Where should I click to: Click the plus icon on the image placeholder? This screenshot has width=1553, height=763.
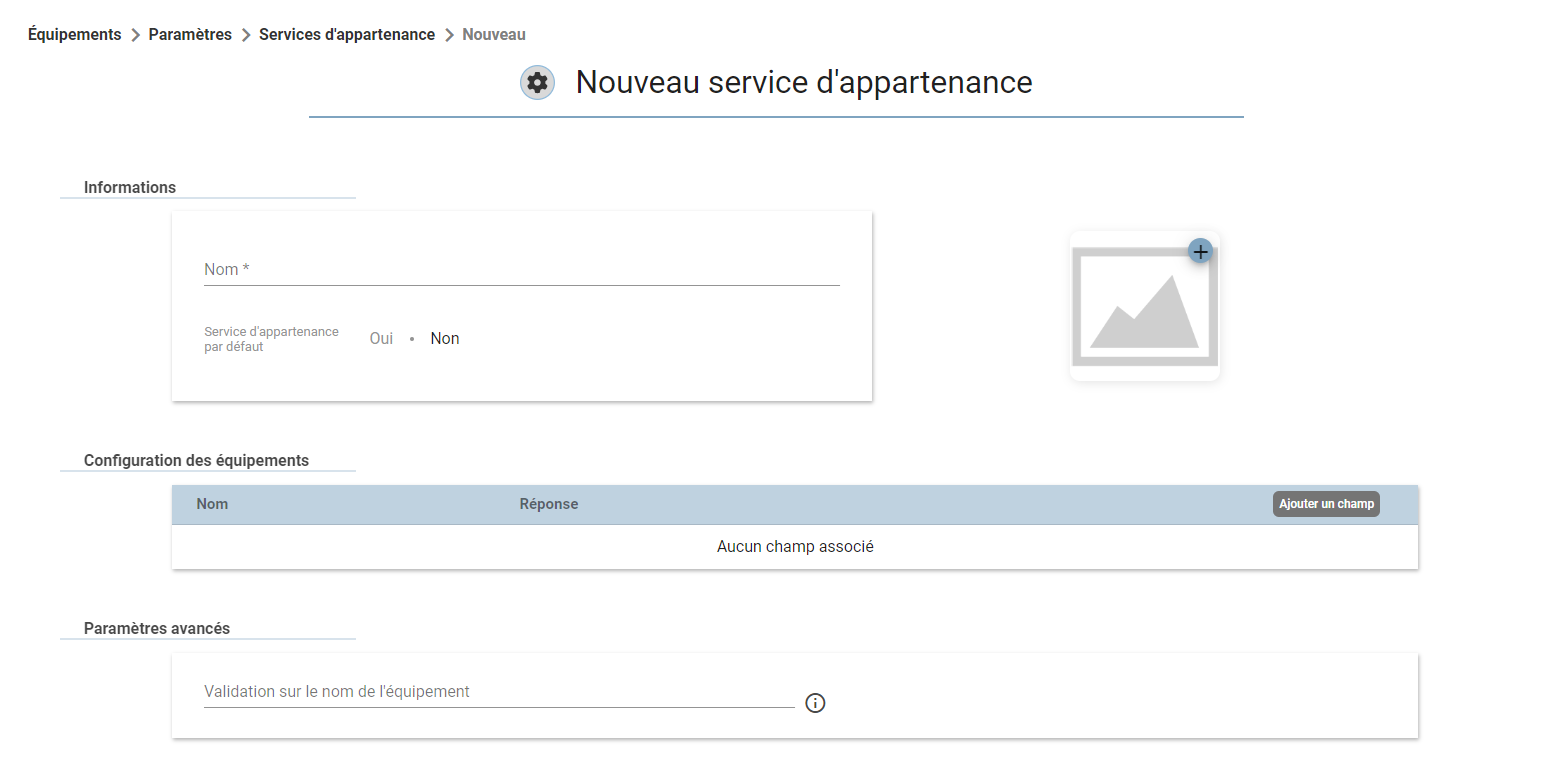click(x=1201, y=251)
